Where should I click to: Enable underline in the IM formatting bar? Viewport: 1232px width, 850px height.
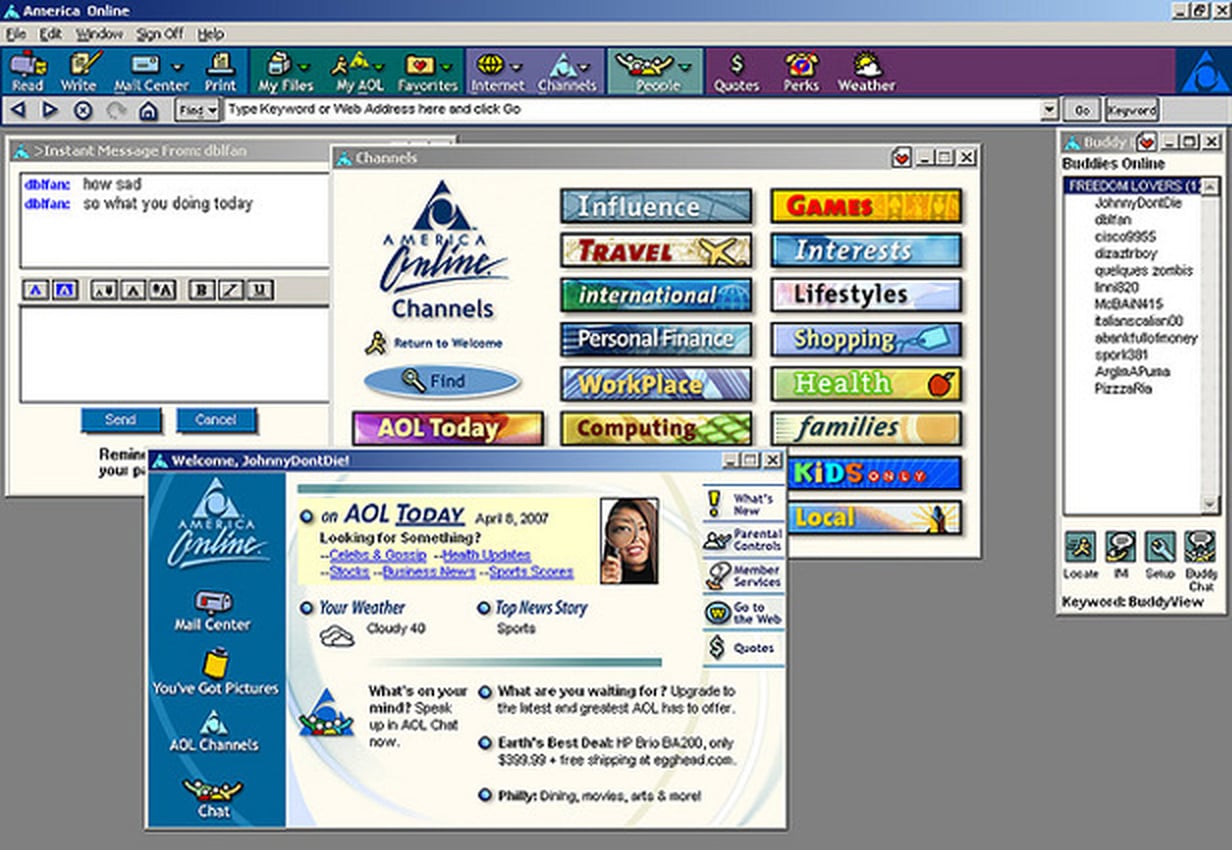point(257,289)
